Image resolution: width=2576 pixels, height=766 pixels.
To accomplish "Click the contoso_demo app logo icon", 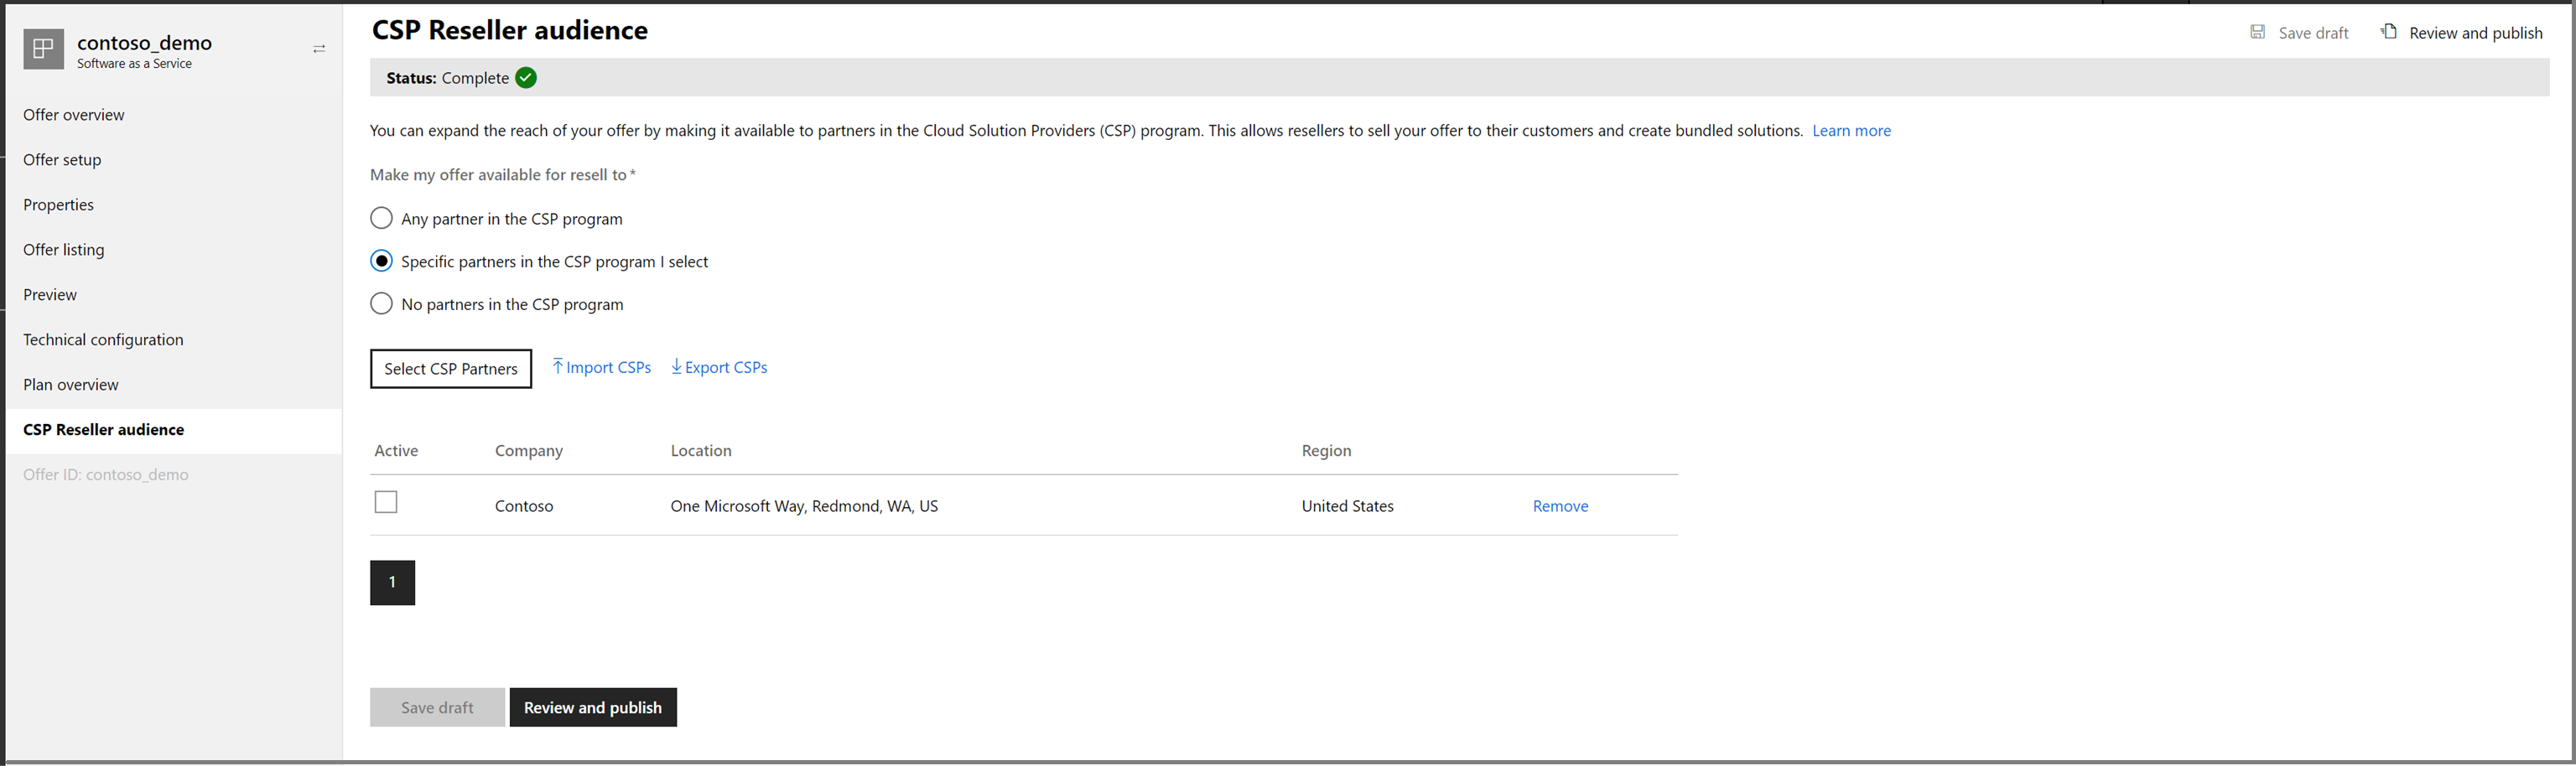I will click(43, 48).
